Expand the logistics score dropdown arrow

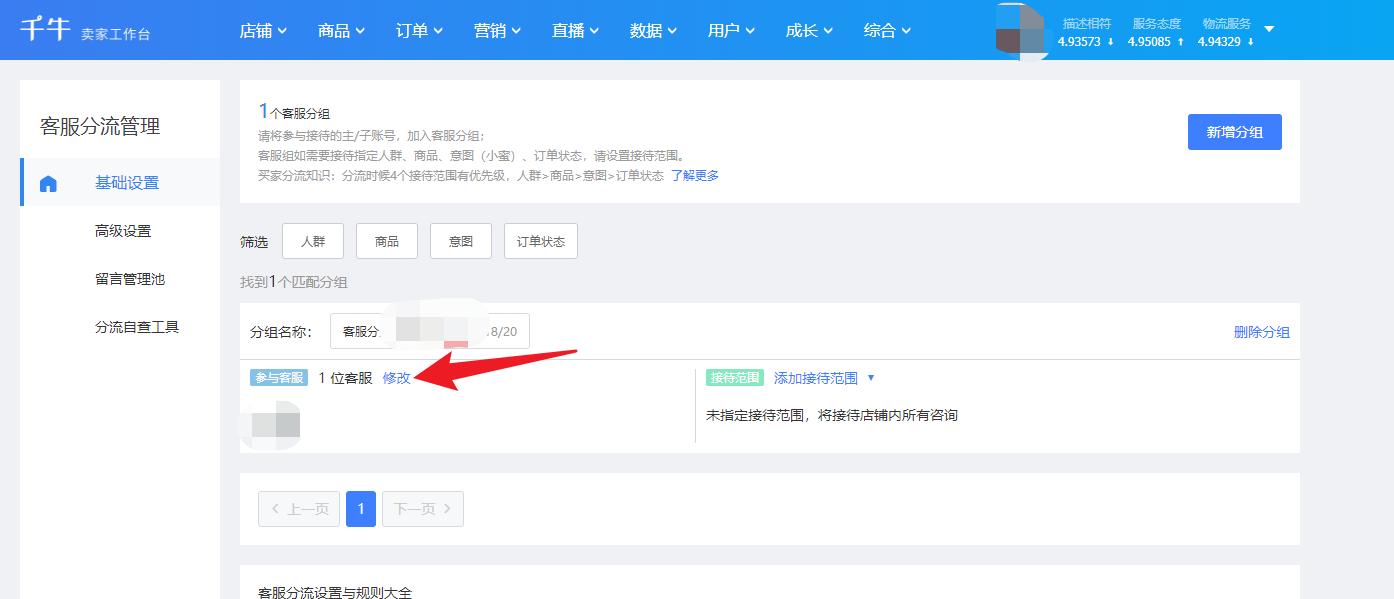pos(1271,29)
